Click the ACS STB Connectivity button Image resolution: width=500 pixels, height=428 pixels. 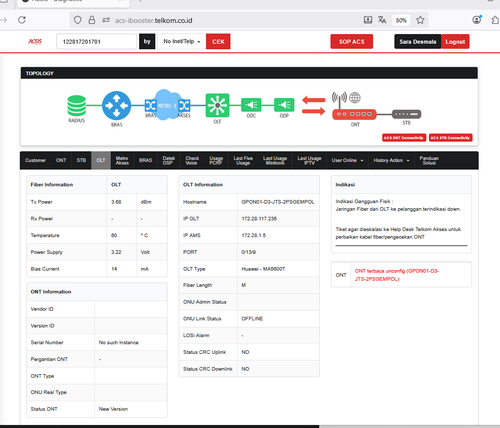click(451, 138)
